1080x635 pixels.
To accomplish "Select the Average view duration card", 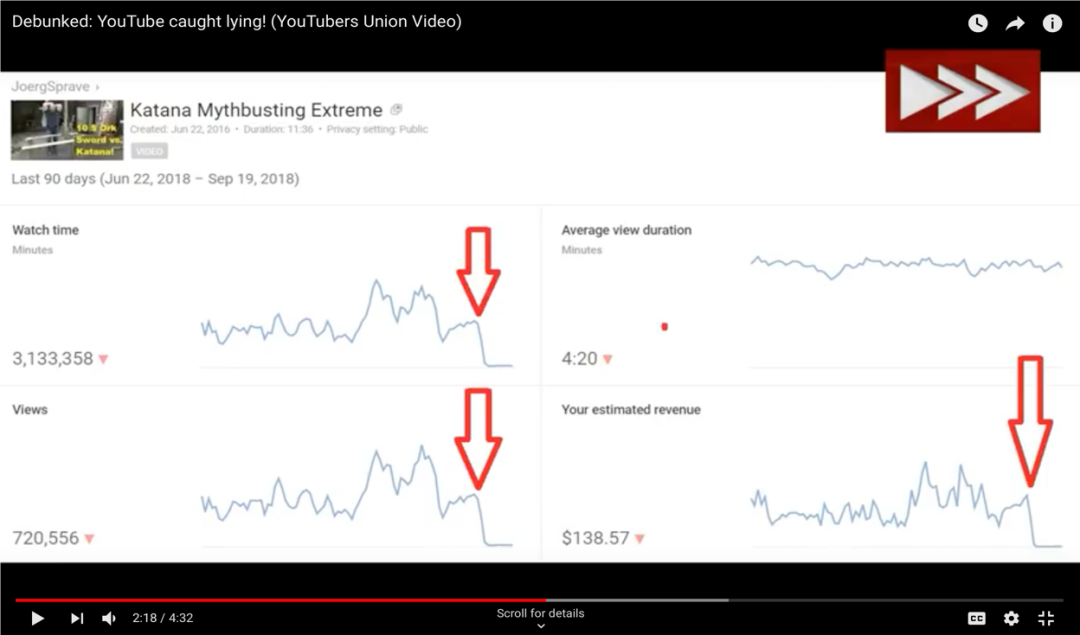I will click(810, 296).
